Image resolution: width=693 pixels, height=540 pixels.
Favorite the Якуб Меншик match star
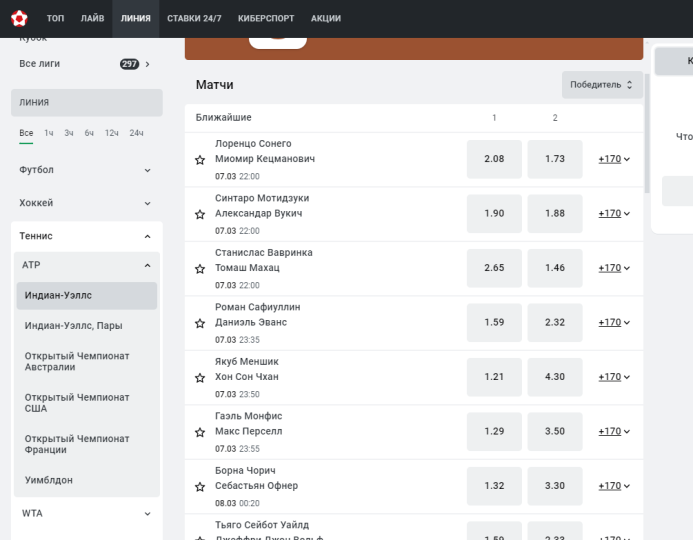point(200,378)
